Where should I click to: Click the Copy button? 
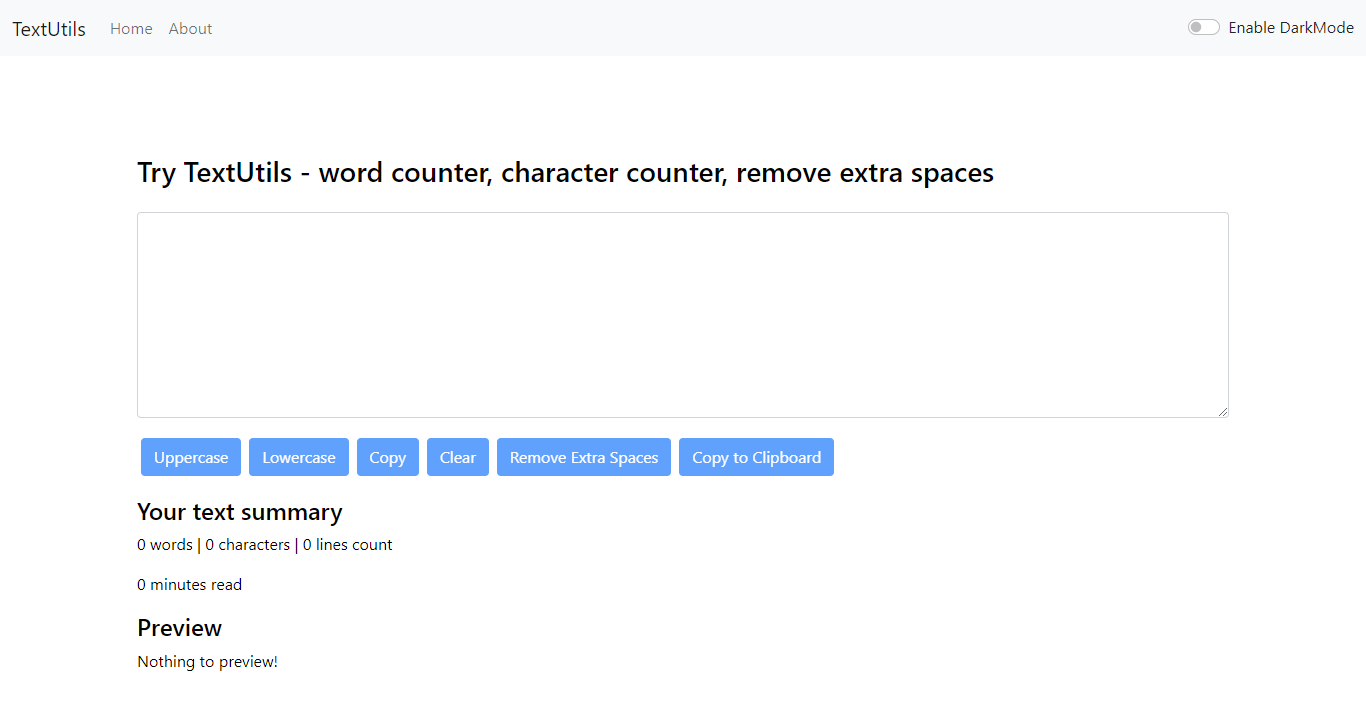[x=388, y=457]
